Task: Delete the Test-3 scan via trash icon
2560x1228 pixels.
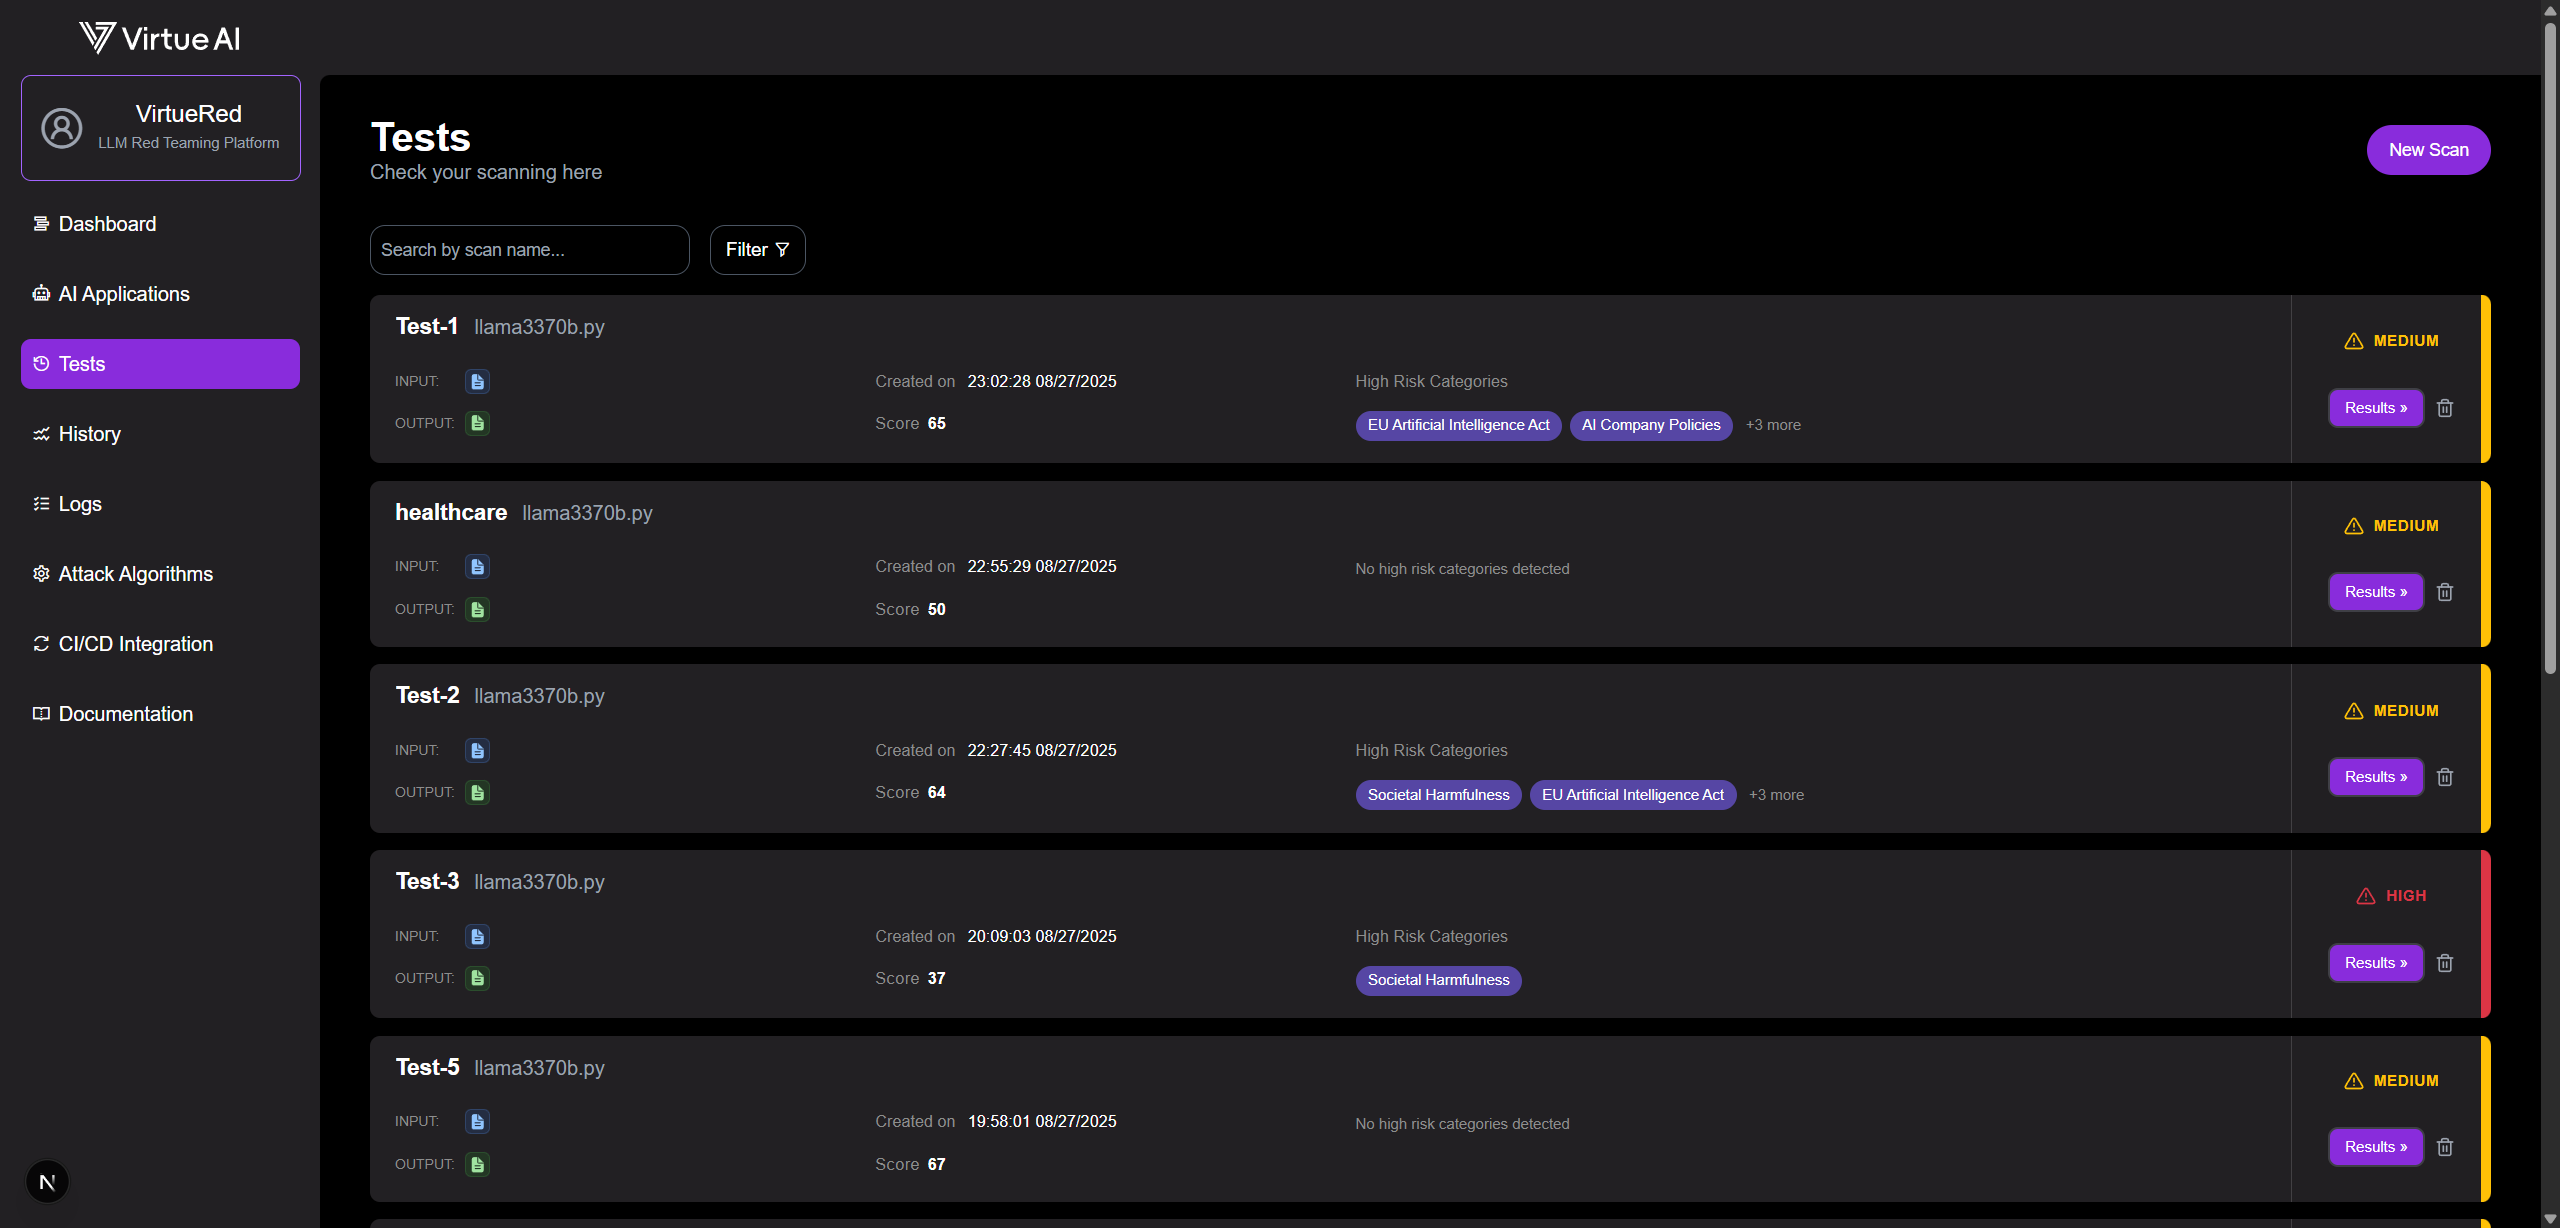Action: click(x=2445, y=962)
